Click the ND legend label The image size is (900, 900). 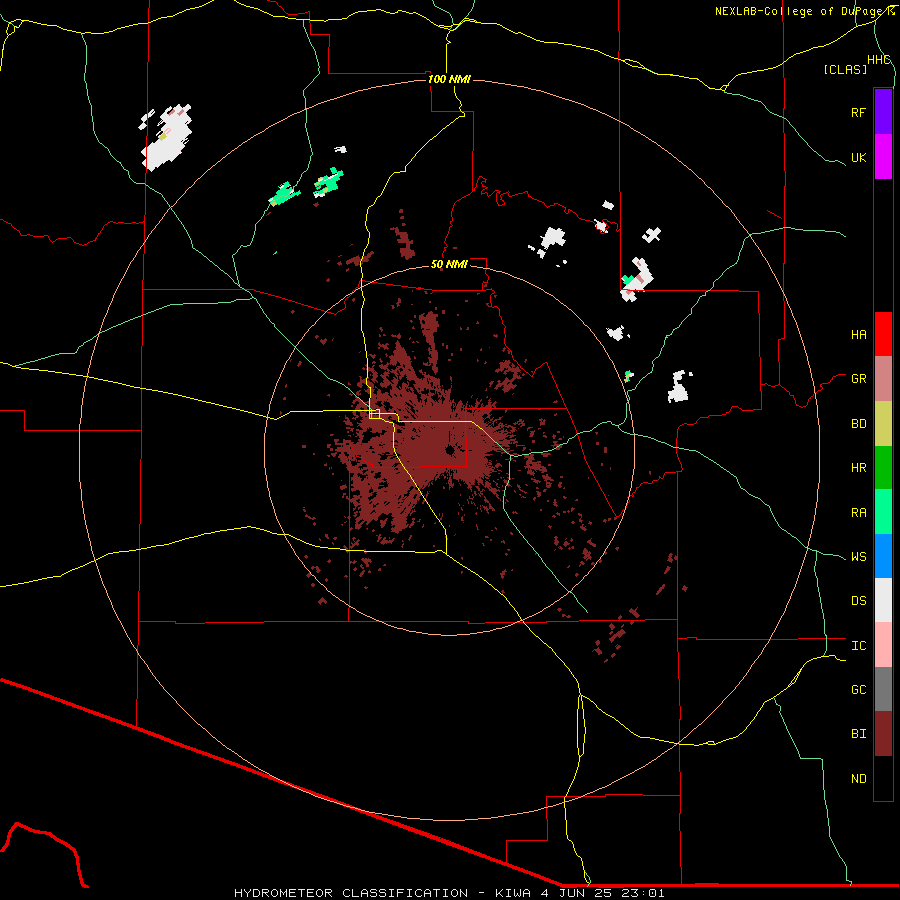click(x=858, y=779)
